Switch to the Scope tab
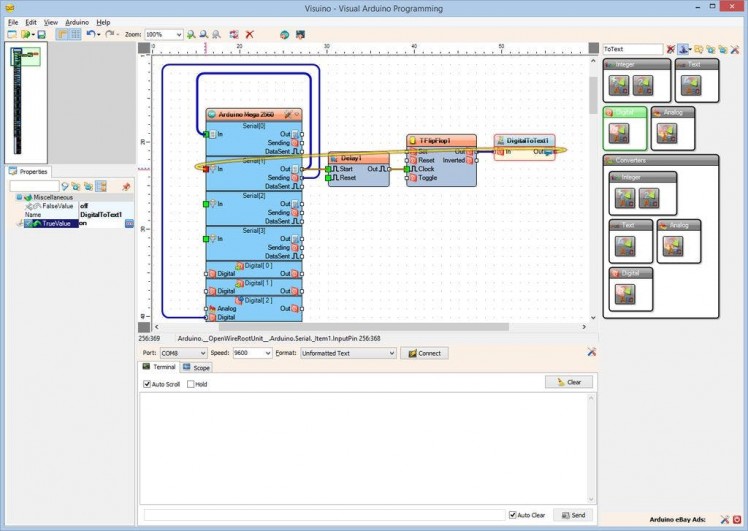This screenshot has width=748, height=531. pyautogui.click(x=196, y=368)
